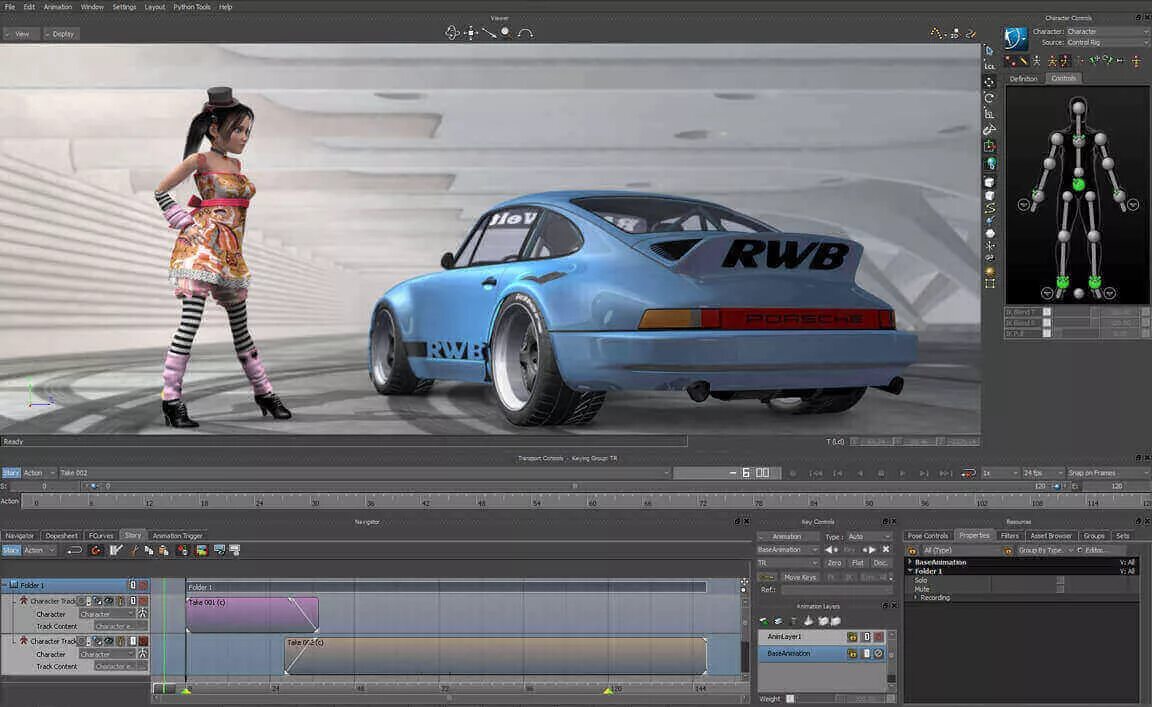Click the red circular icon in Story toolbar
Screen dimensions: 1152x707
point(96,550)
